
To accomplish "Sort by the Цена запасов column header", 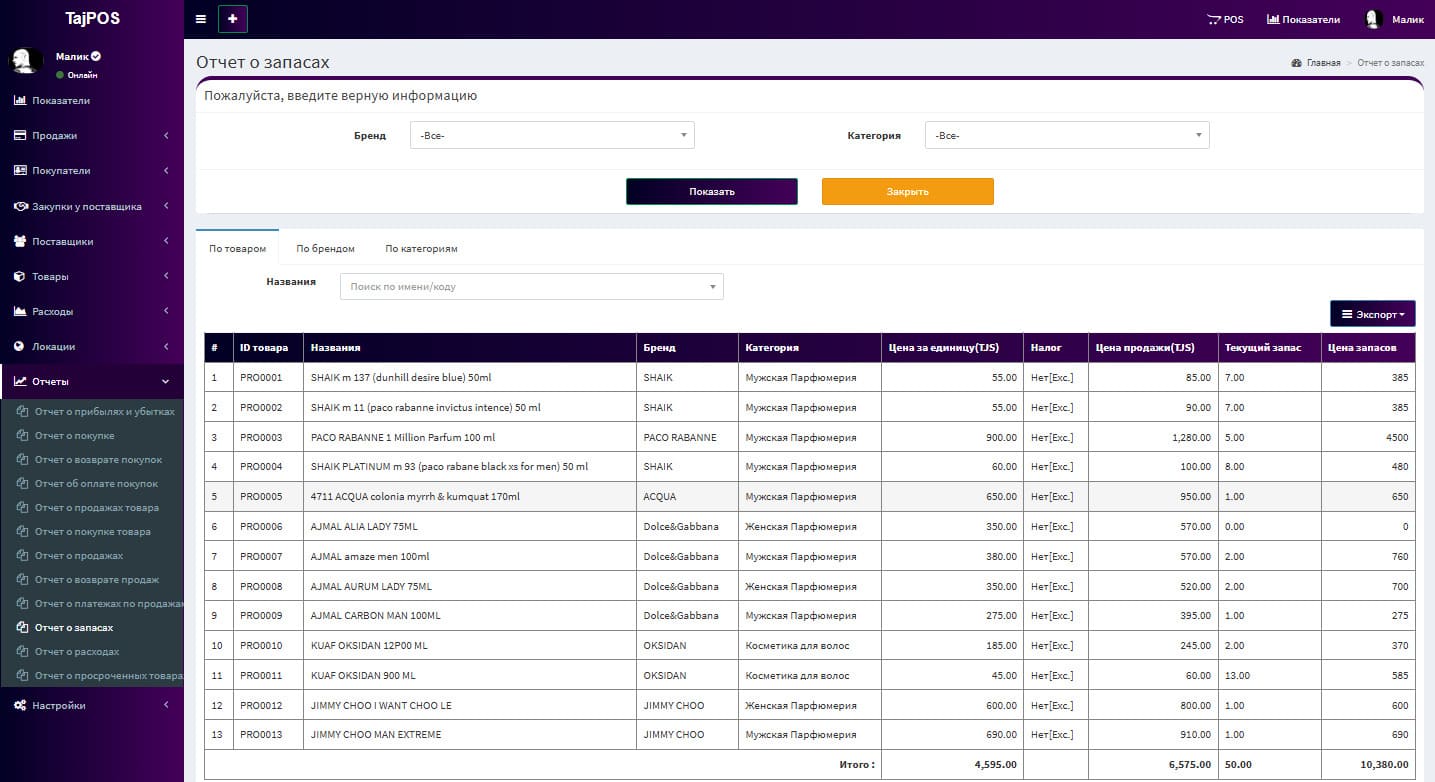I will [x=1368, y=347].
